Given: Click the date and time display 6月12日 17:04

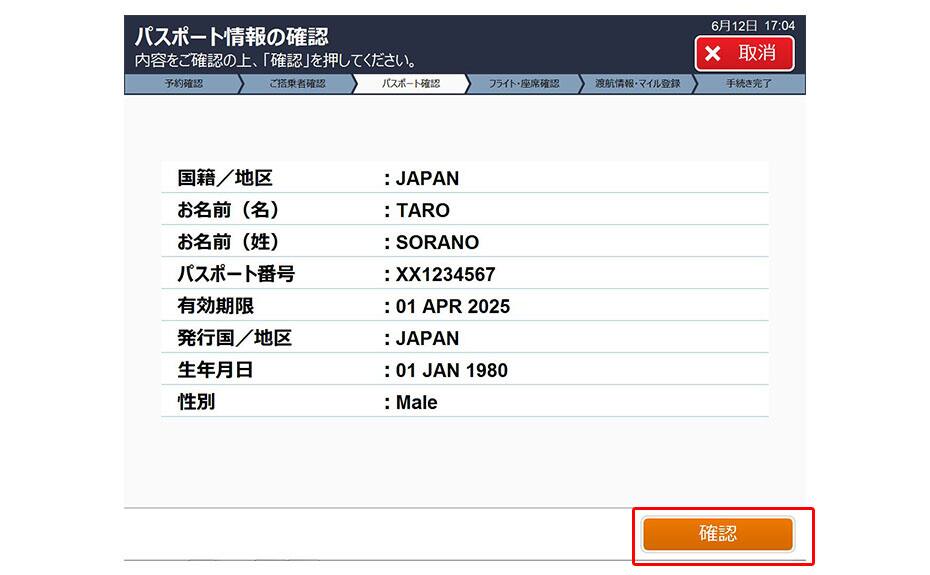Looking at the screenshot, I should pyautogui.click(x=752, y=25).
